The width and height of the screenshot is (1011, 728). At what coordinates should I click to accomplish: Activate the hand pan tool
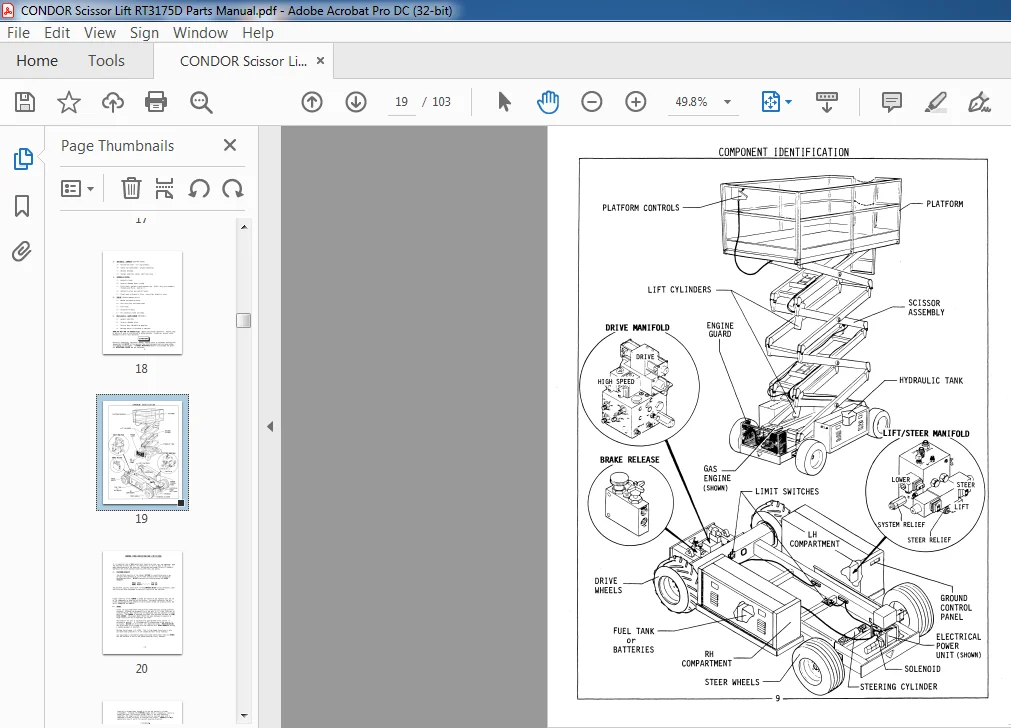point(547,102)
